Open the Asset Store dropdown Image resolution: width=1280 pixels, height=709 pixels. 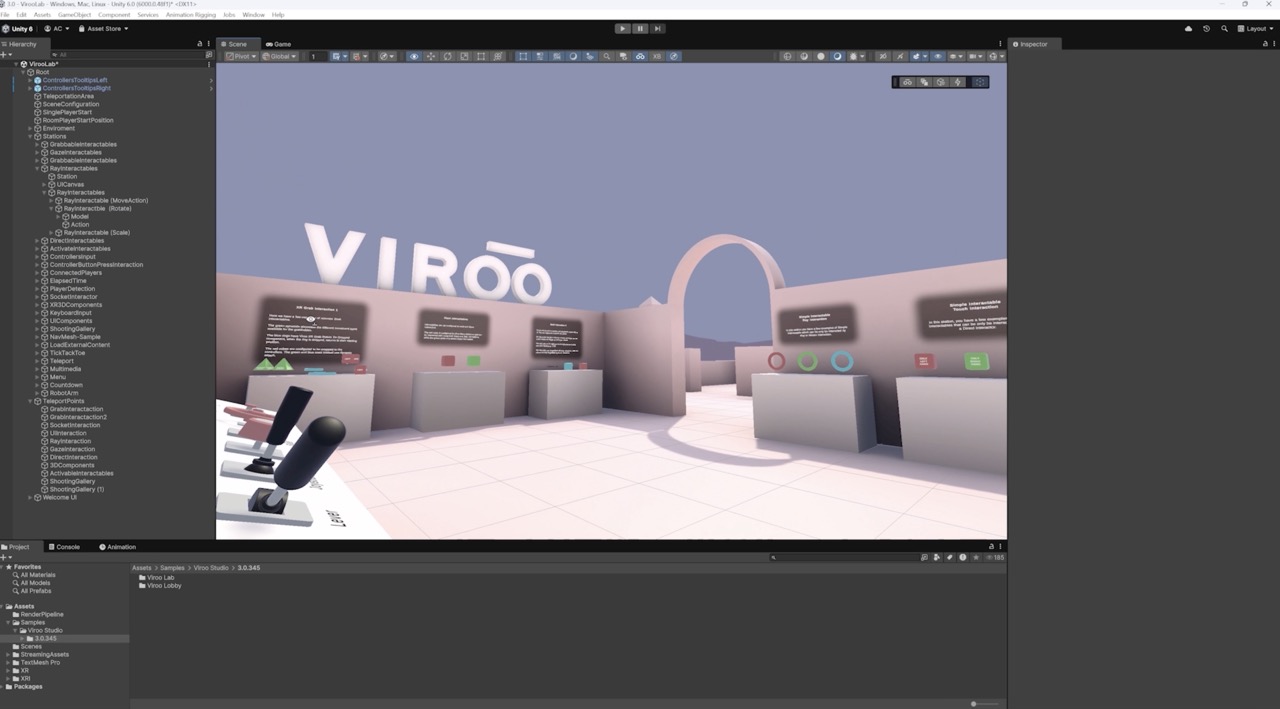(103, 28)
